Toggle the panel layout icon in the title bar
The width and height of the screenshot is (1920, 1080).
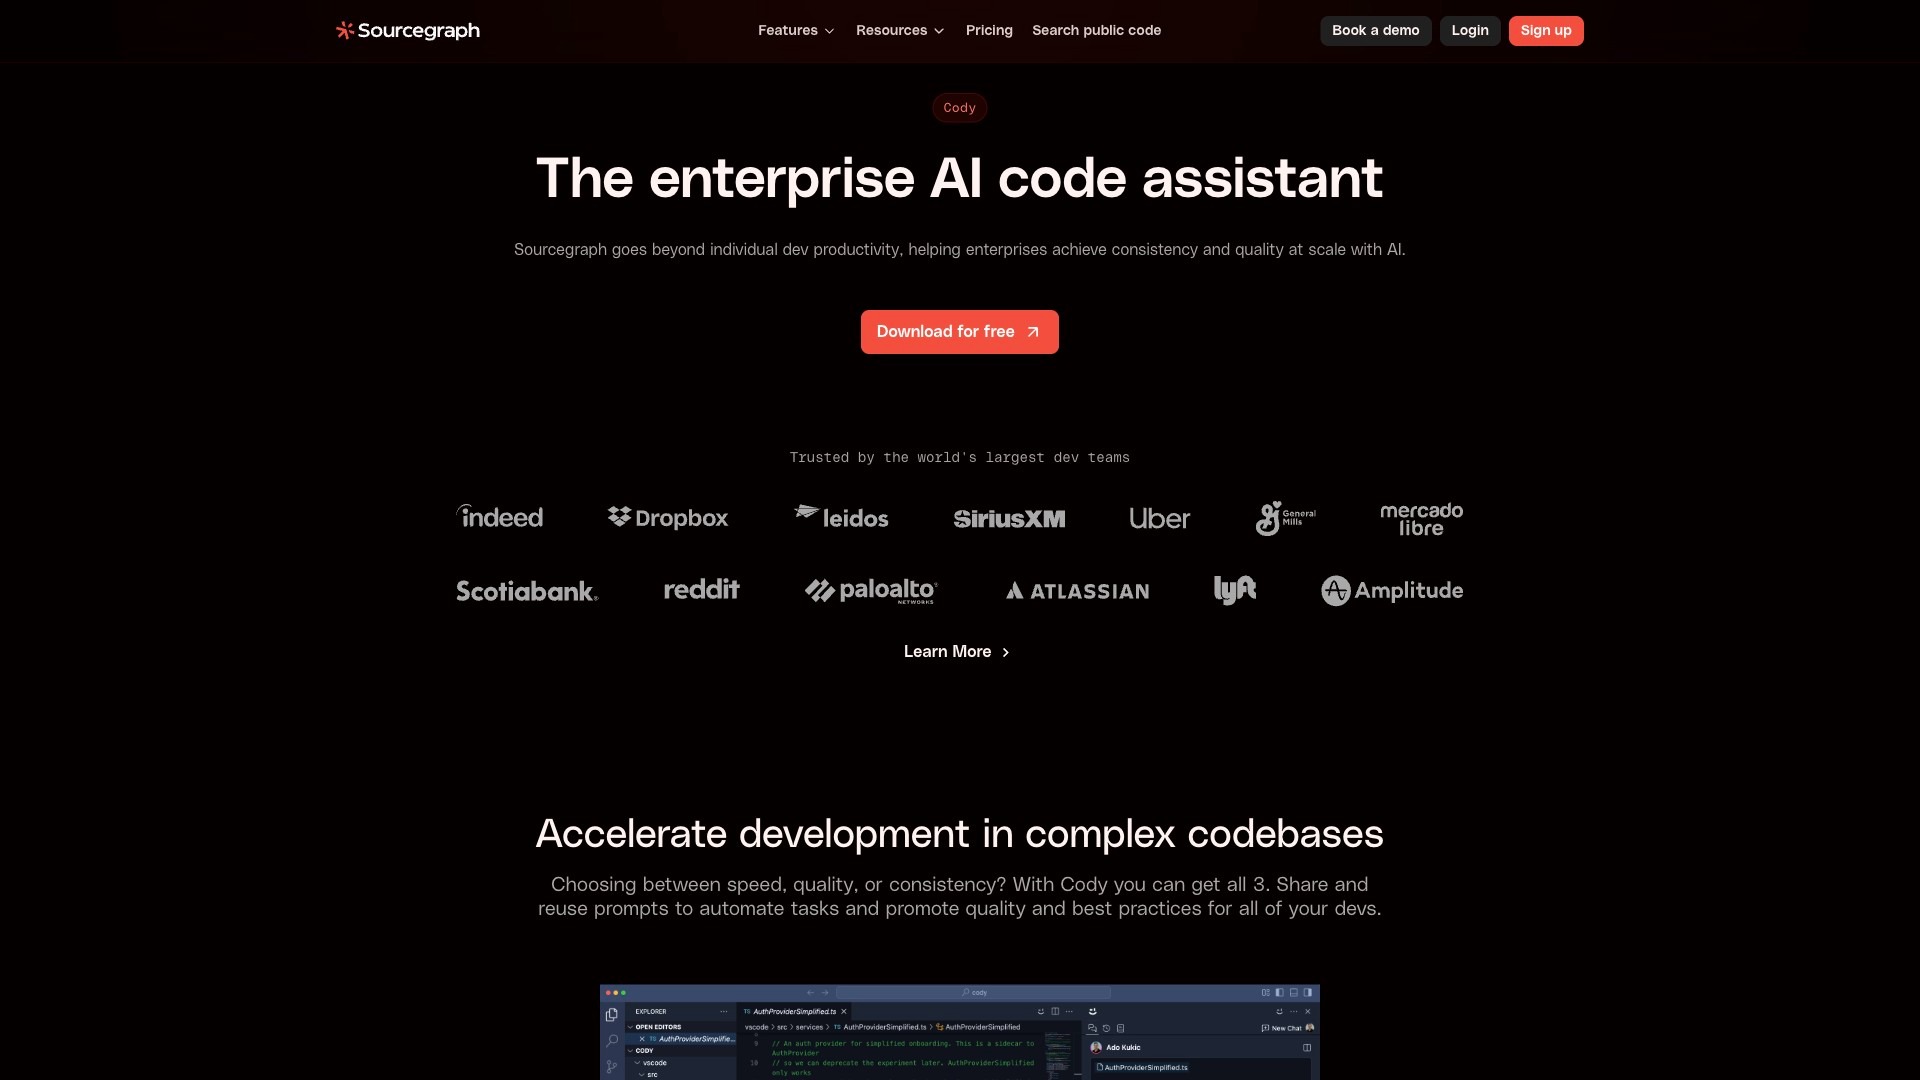pyautogui.click(x=1292, y=992)
